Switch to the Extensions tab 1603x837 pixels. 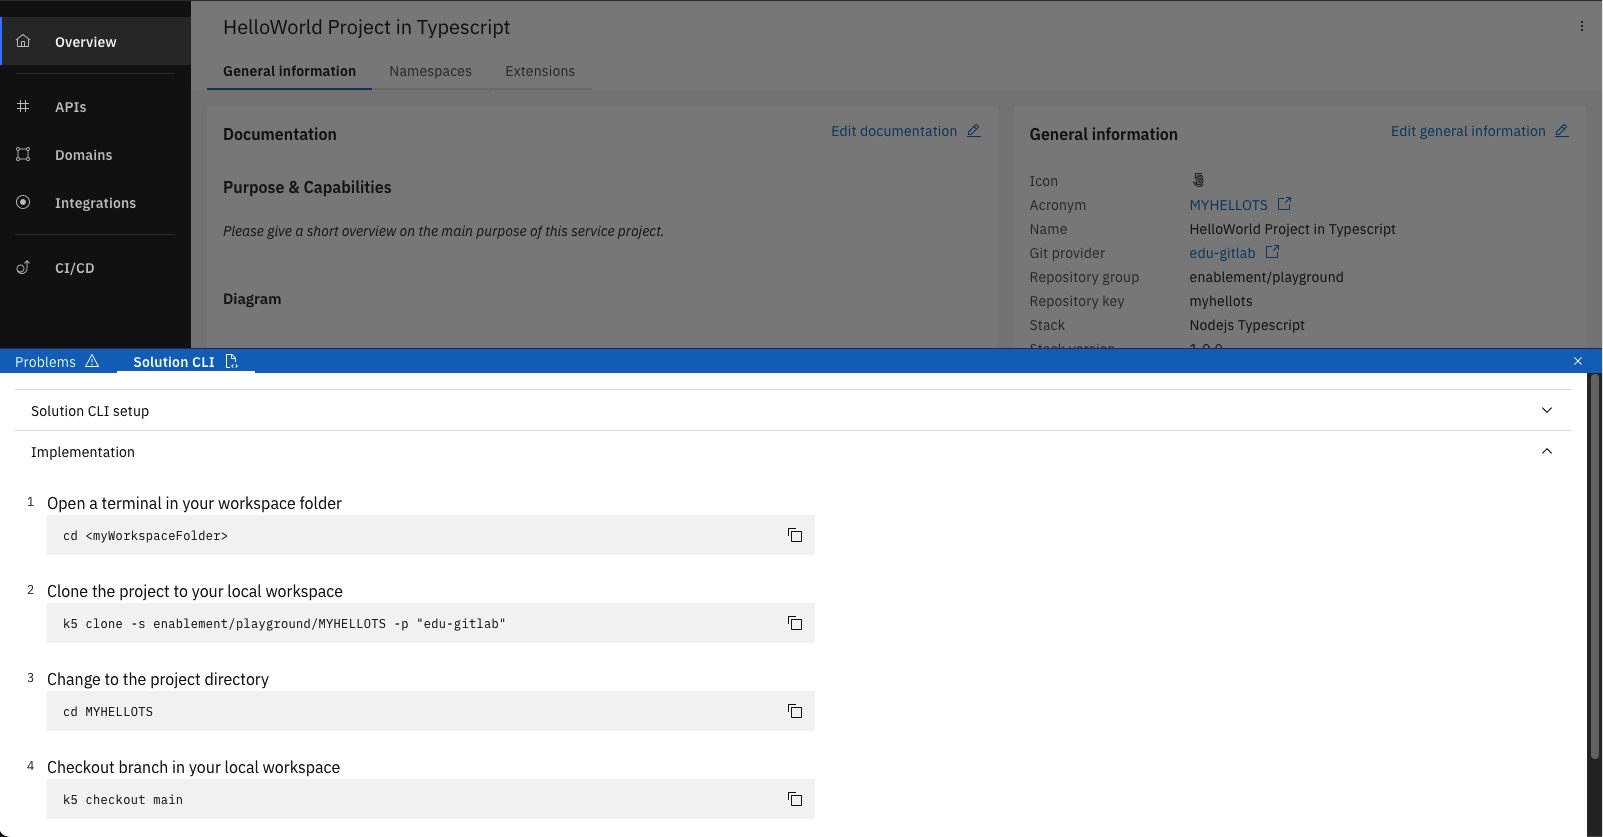[x=540, y=71]
